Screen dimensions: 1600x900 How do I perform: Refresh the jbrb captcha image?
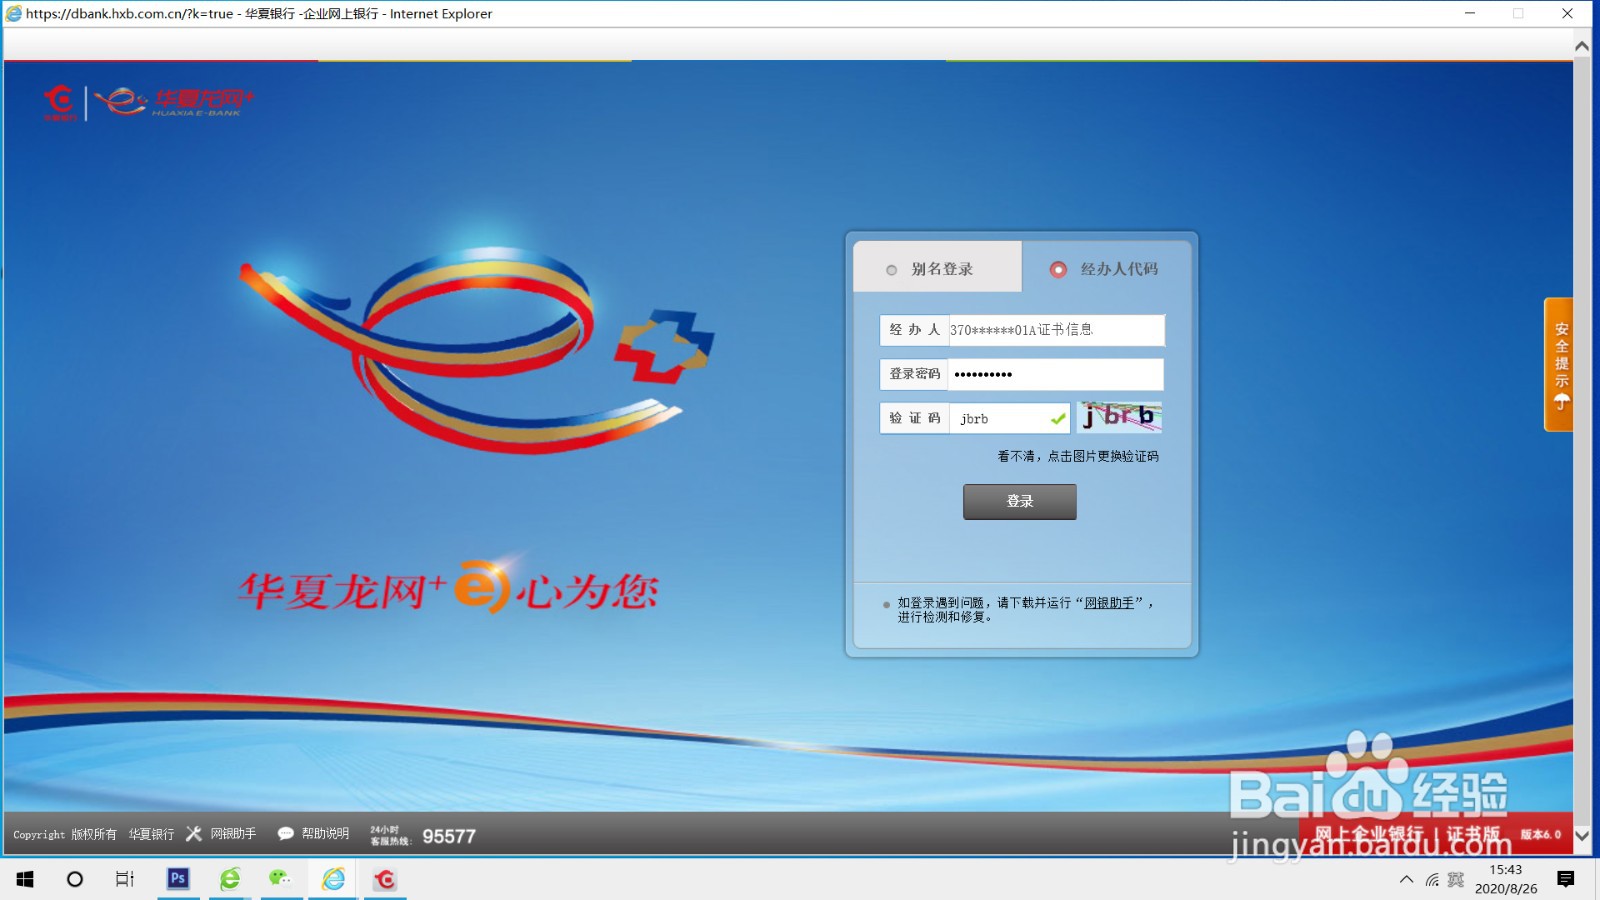[x=1119, y=417]
